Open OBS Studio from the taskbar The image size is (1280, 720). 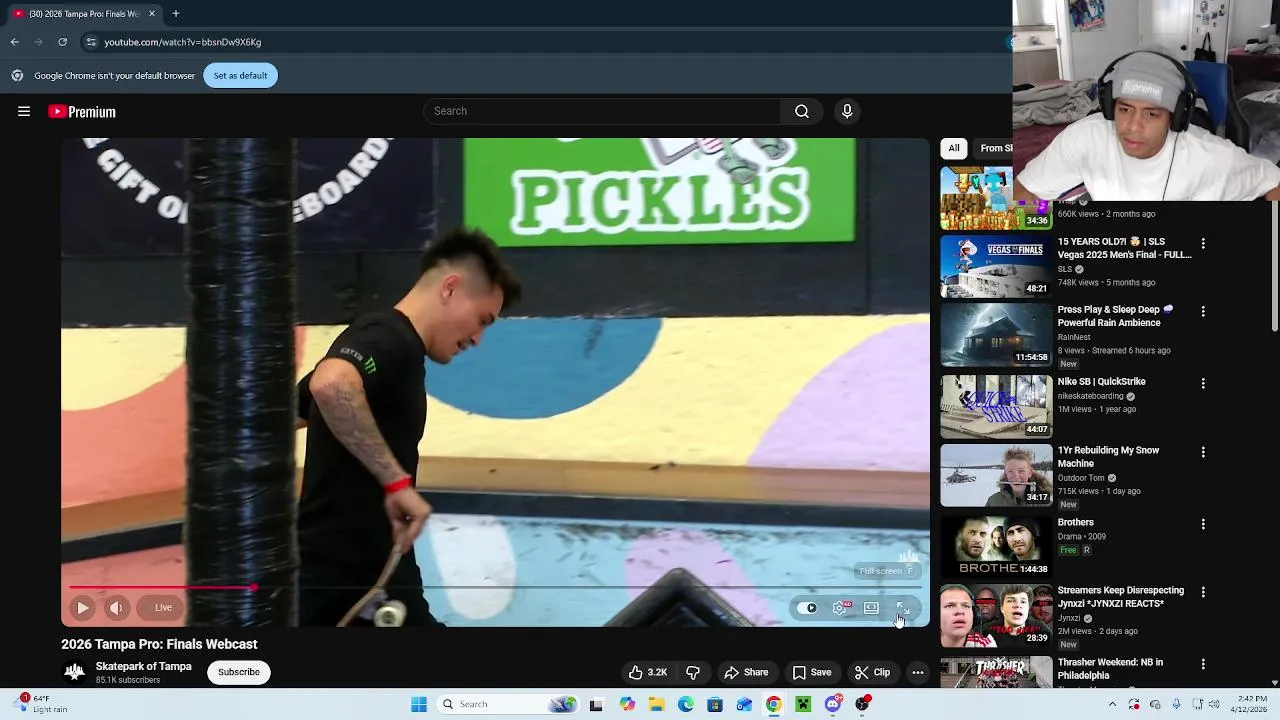[862, 704]
